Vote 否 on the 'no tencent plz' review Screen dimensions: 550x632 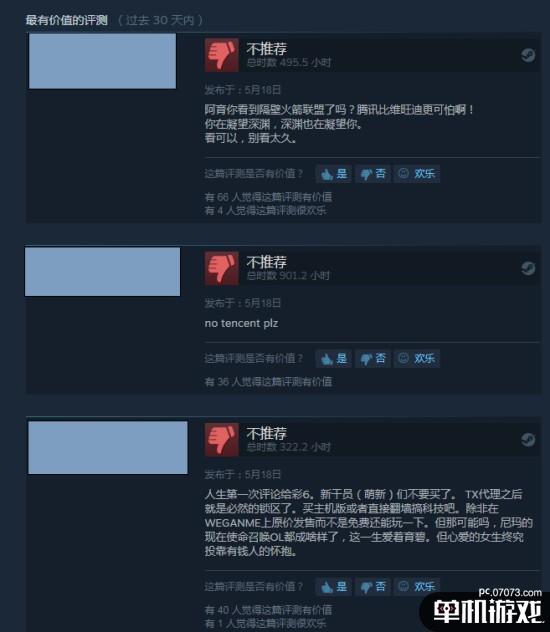point(373,359)
